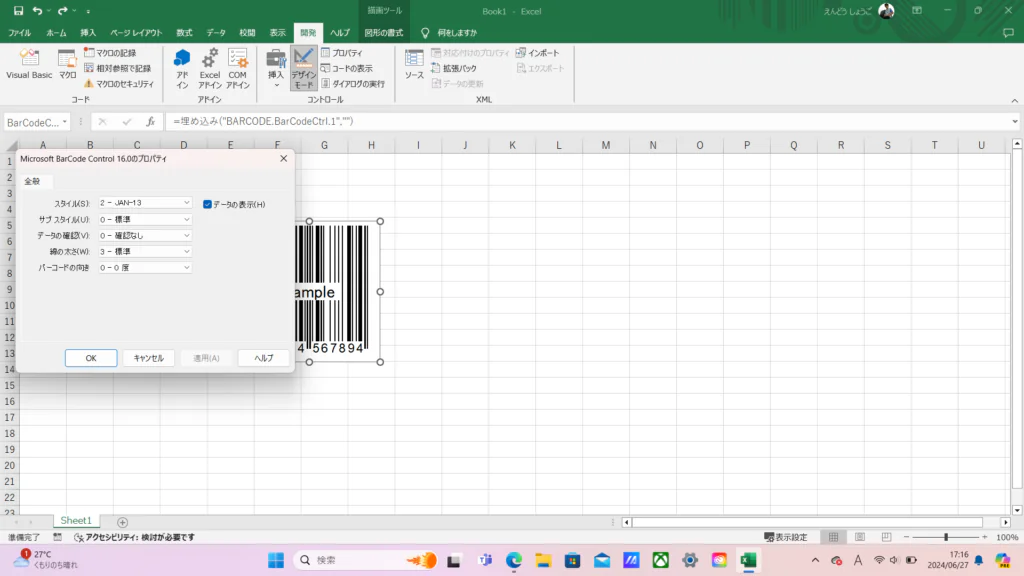
Task: Open Microsoft Edge from the taskbar
Action: click(x=514, y=560)
